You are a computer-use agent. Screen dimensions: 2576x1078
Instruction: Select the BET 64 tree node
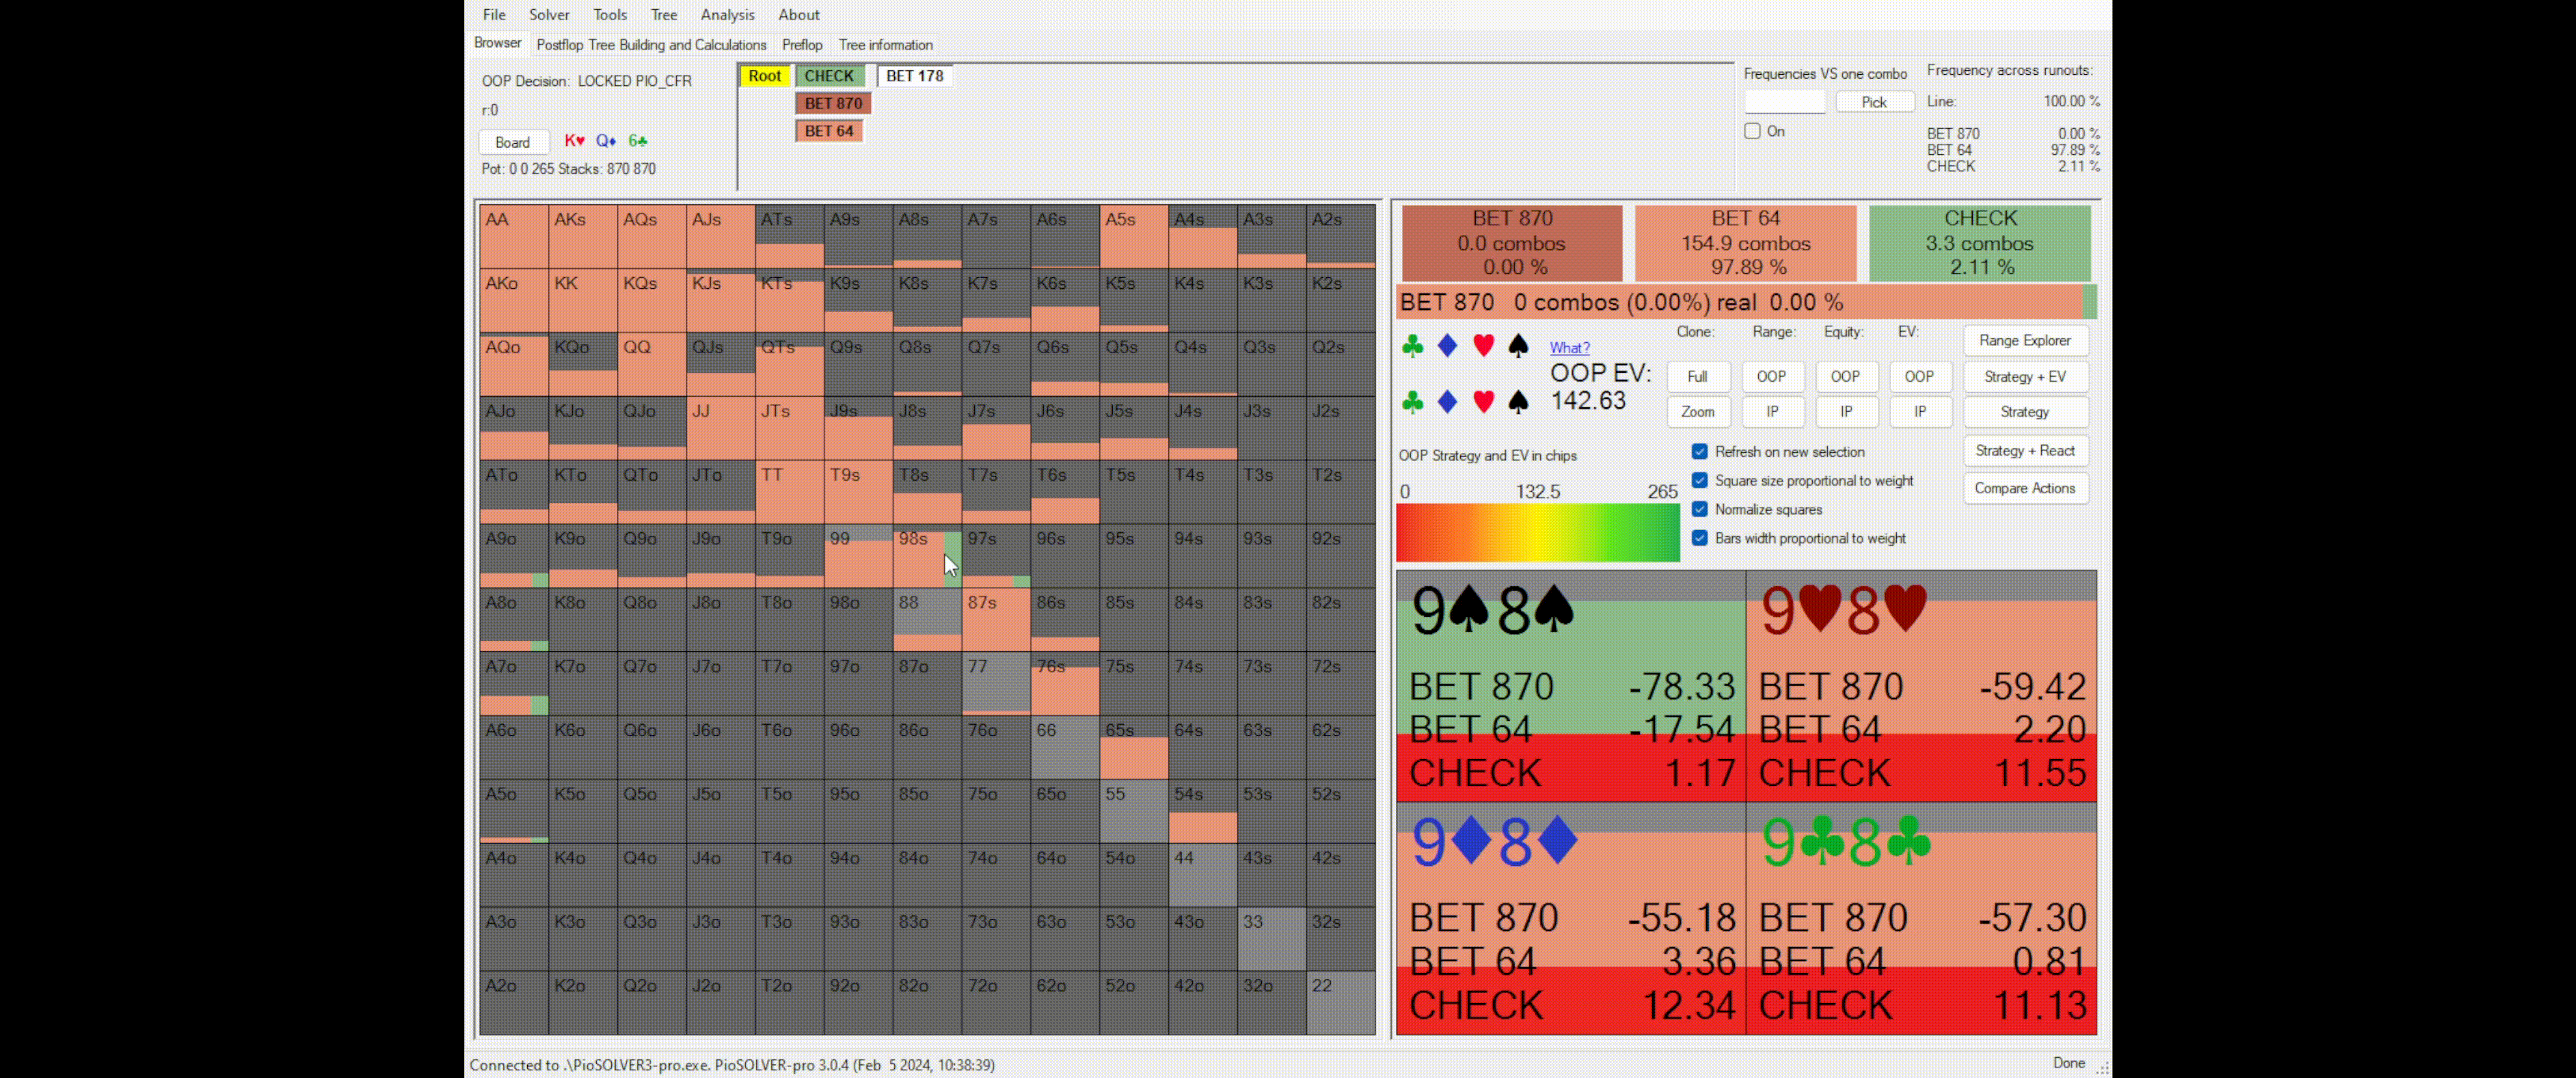[829, 131]
